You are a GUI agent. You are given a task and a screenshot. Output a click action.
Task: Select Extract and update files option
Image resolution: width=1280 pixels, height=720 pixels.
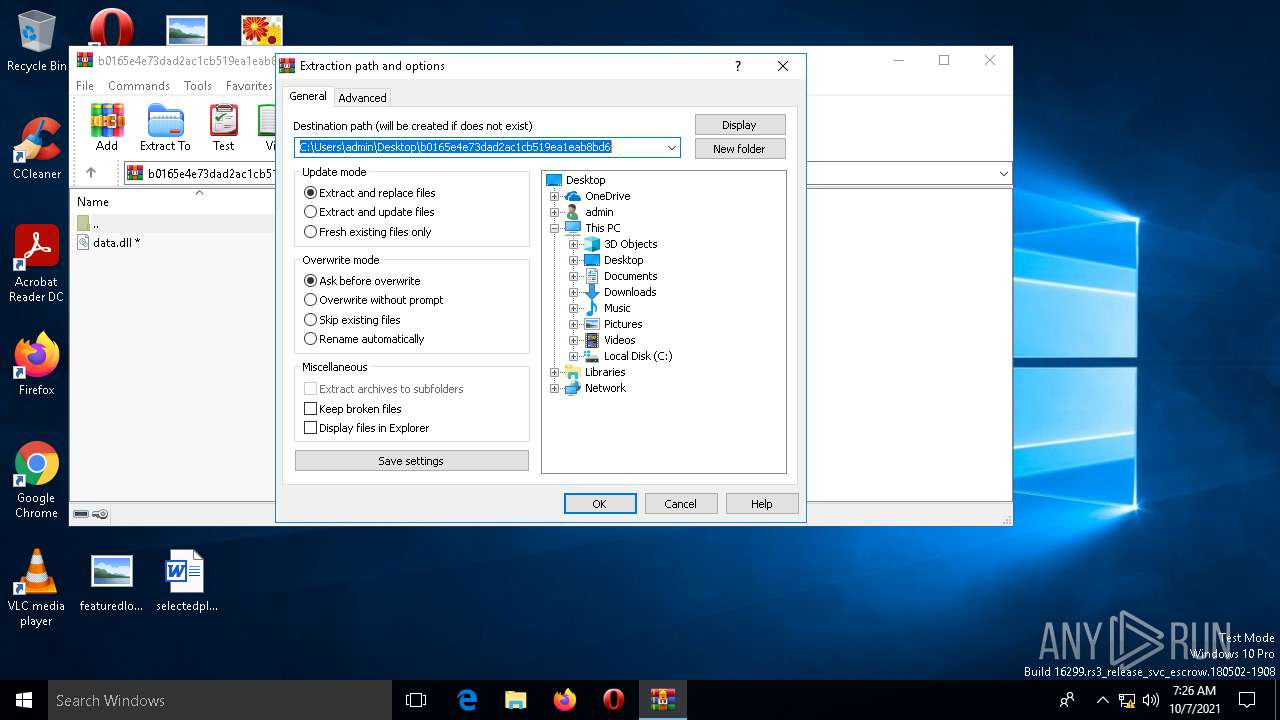[369, 212]
